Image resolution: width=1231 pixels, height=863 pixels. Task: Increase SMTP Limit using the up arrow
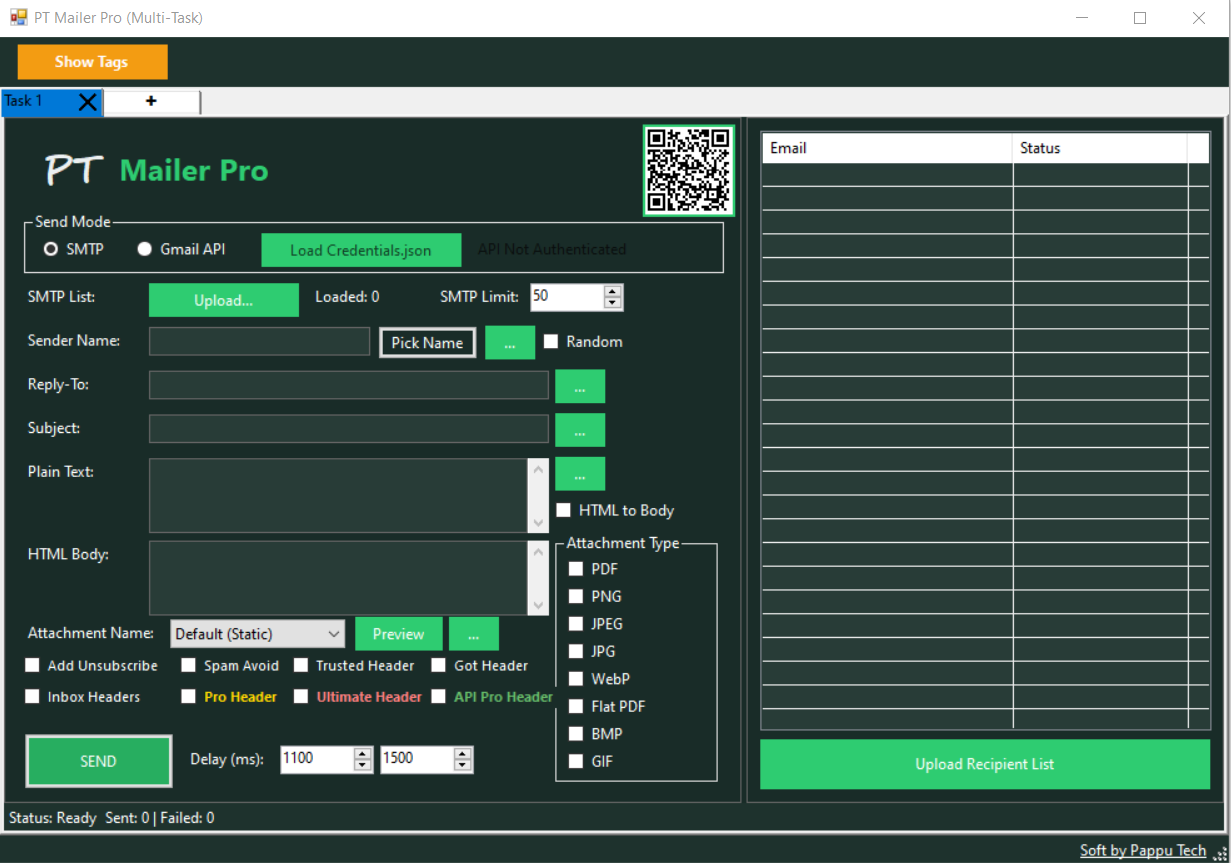click(611, 291)
